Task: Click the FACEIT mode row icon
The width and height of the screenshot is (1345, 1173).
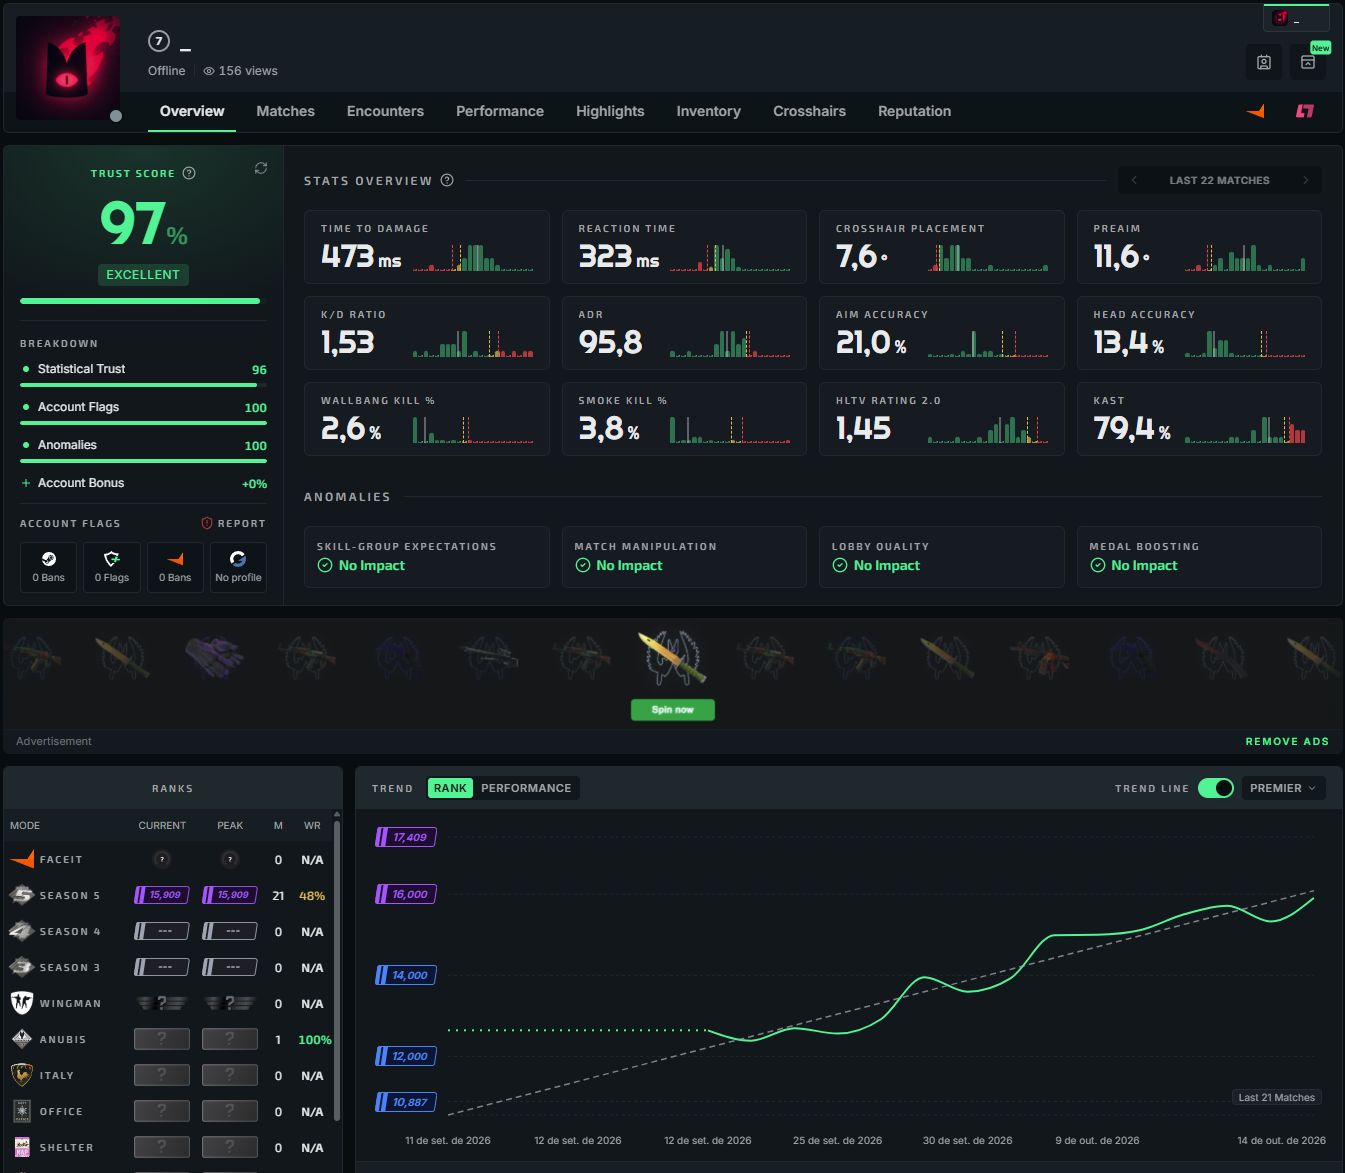Action: point(22,859)
